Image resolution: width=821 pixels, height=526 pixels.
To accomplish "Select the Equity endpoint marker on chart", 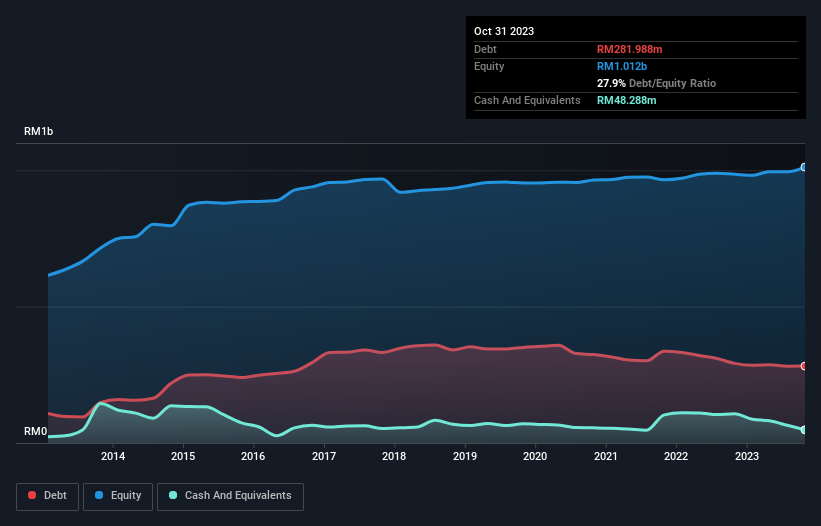I will [804, 167].
